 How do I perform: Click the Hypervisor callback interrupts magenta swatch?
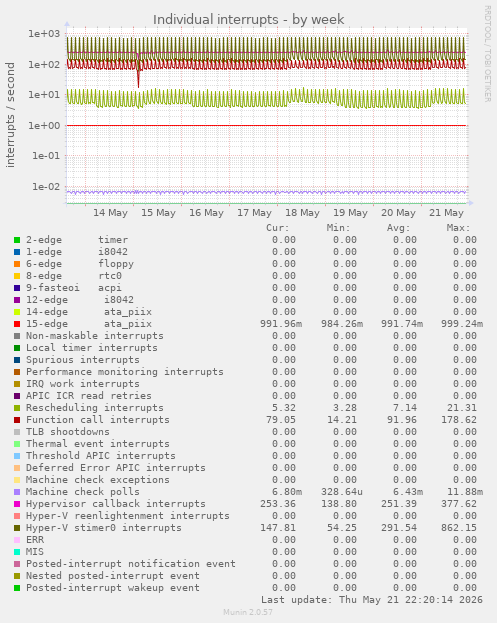pos(17,504)
